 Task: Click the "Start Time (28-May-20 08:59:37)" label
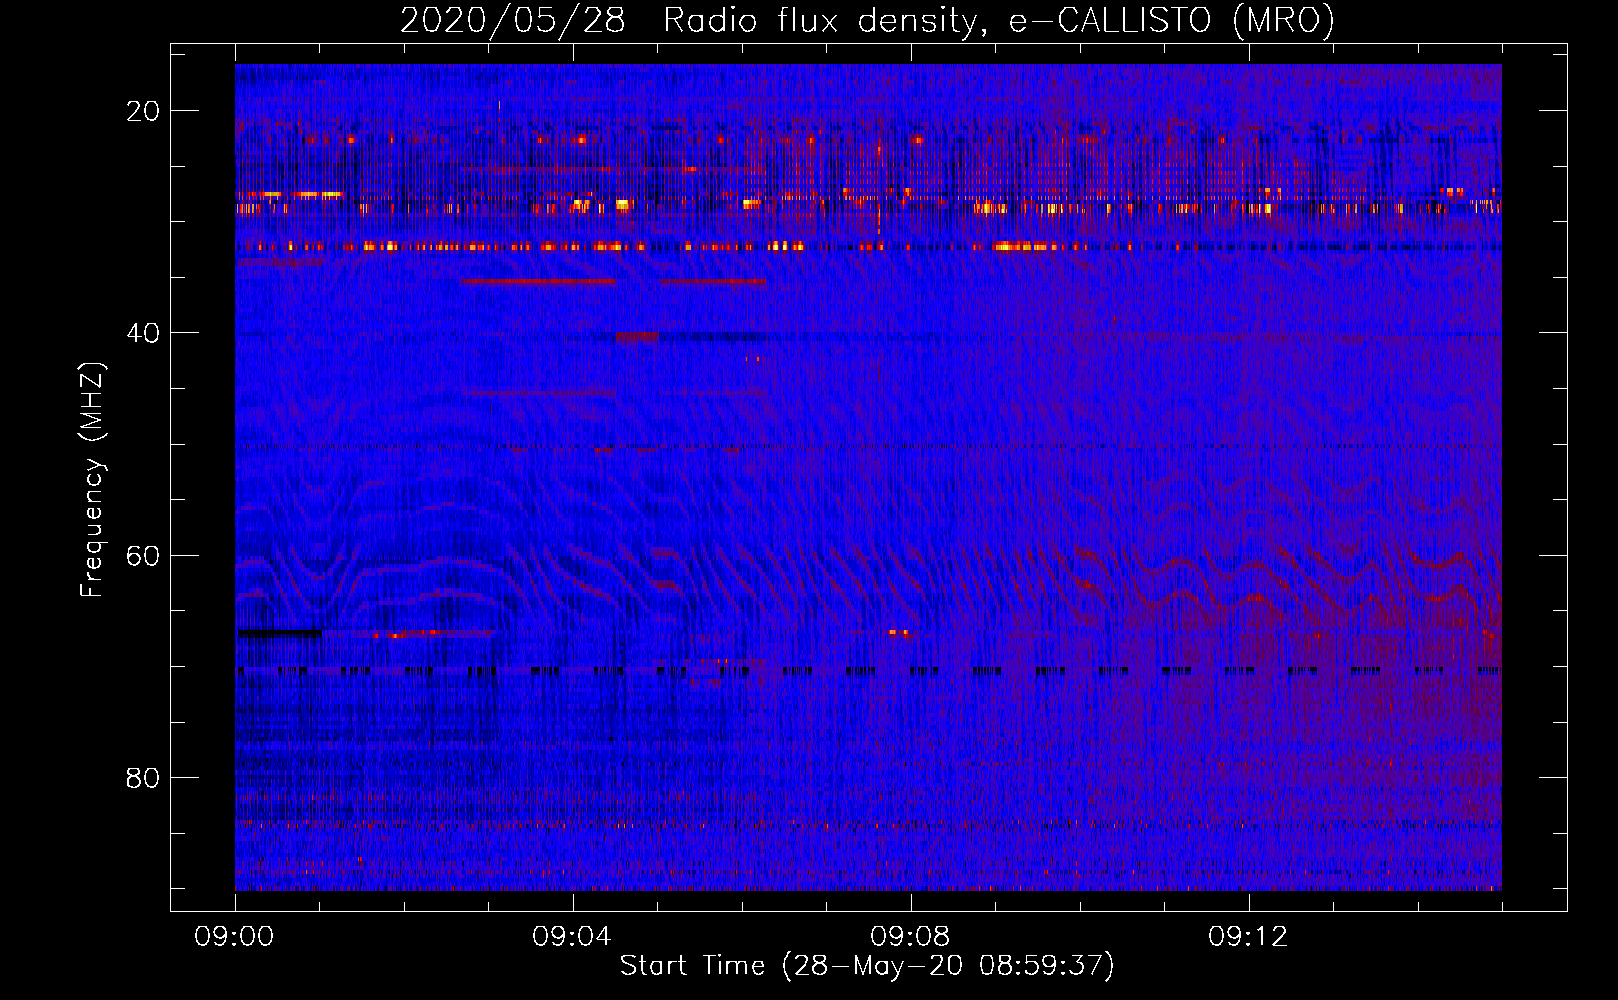click(867, 966)
